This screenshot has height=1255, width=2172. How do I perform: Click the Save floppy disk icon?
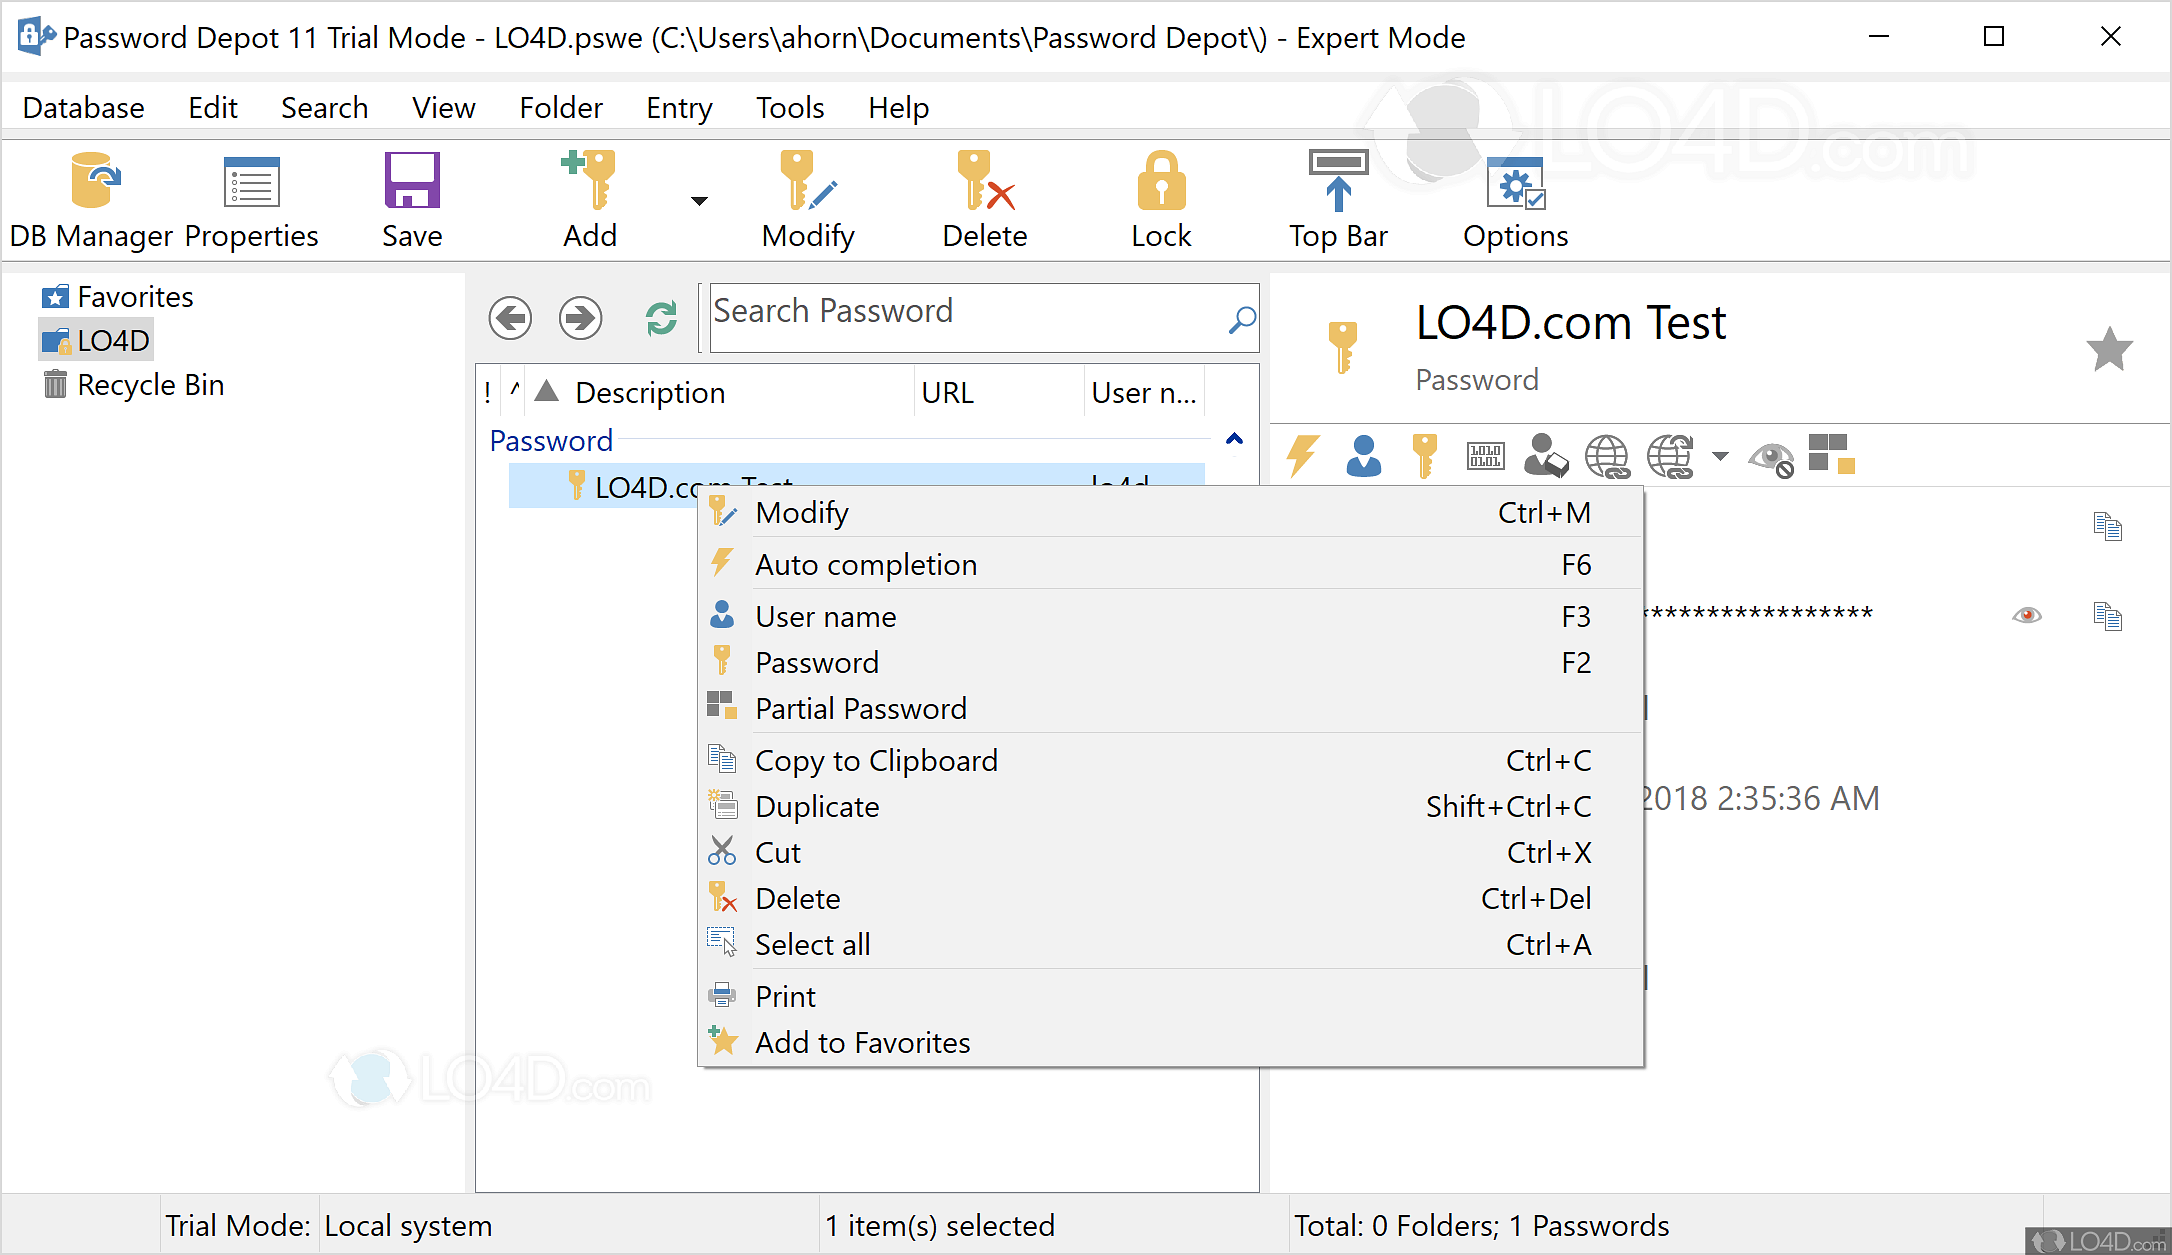(412, 181)
